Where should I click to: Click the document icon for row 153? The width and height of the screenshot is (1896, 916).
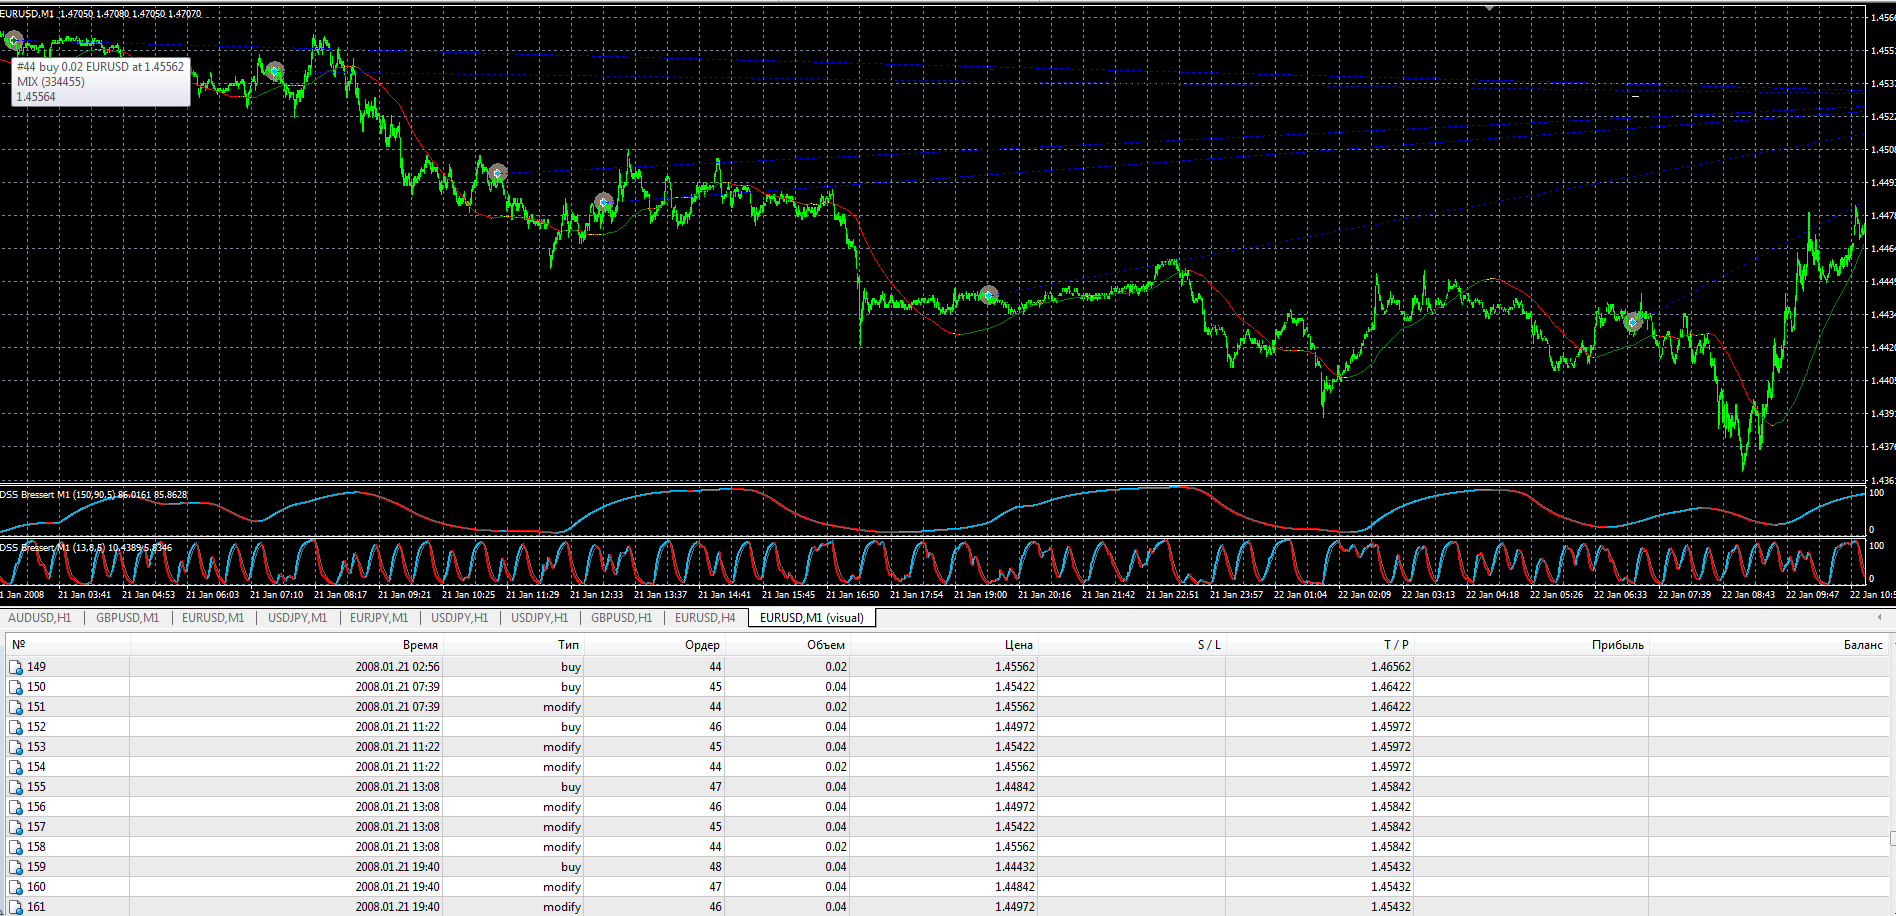pyautogui.click(x=16, y=747)
